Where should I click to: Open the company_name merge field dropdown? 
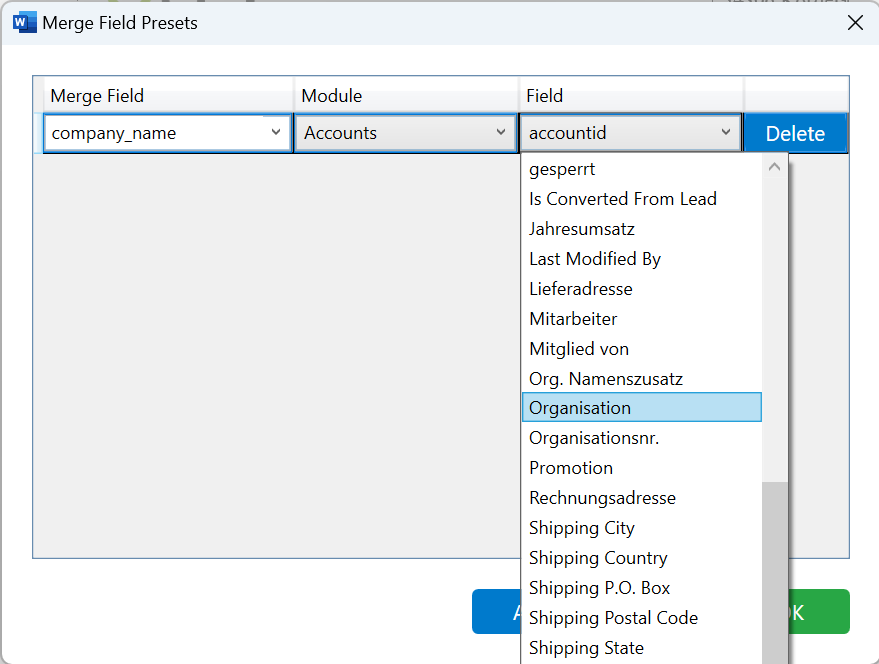[x=168, y=133]
